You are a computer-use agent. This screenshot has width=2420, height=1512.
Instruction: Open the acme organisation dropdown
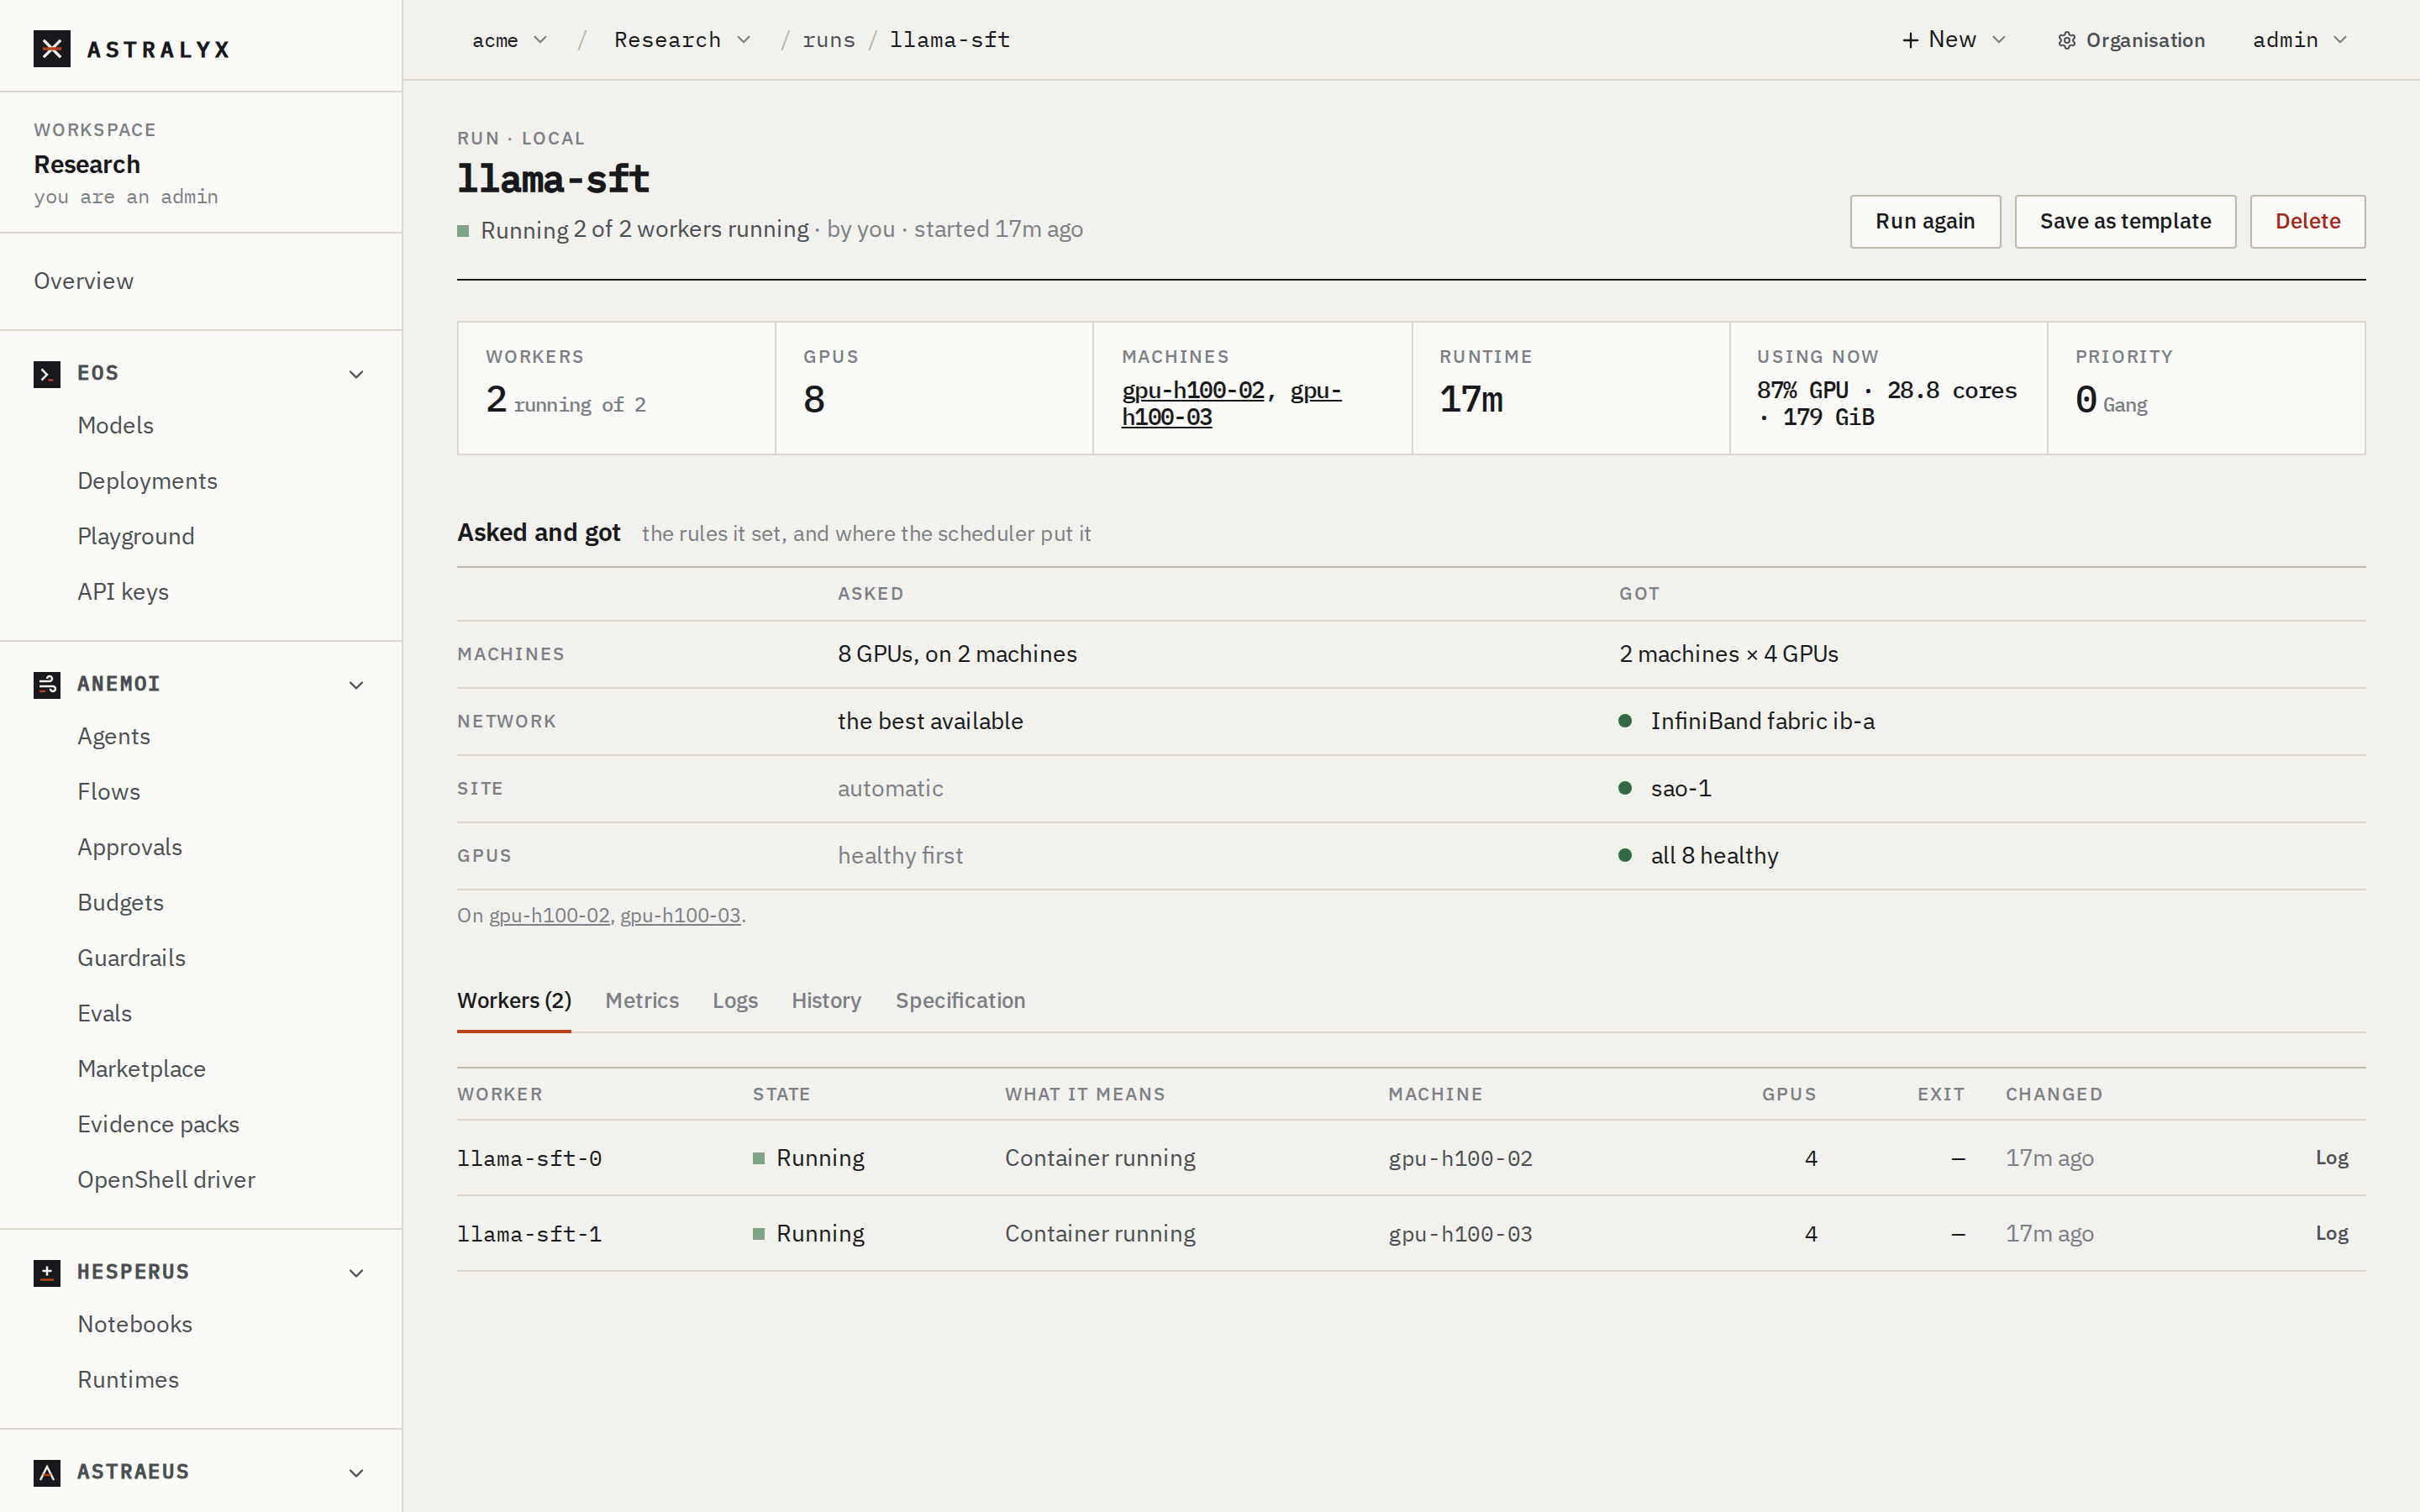(510, 40)
